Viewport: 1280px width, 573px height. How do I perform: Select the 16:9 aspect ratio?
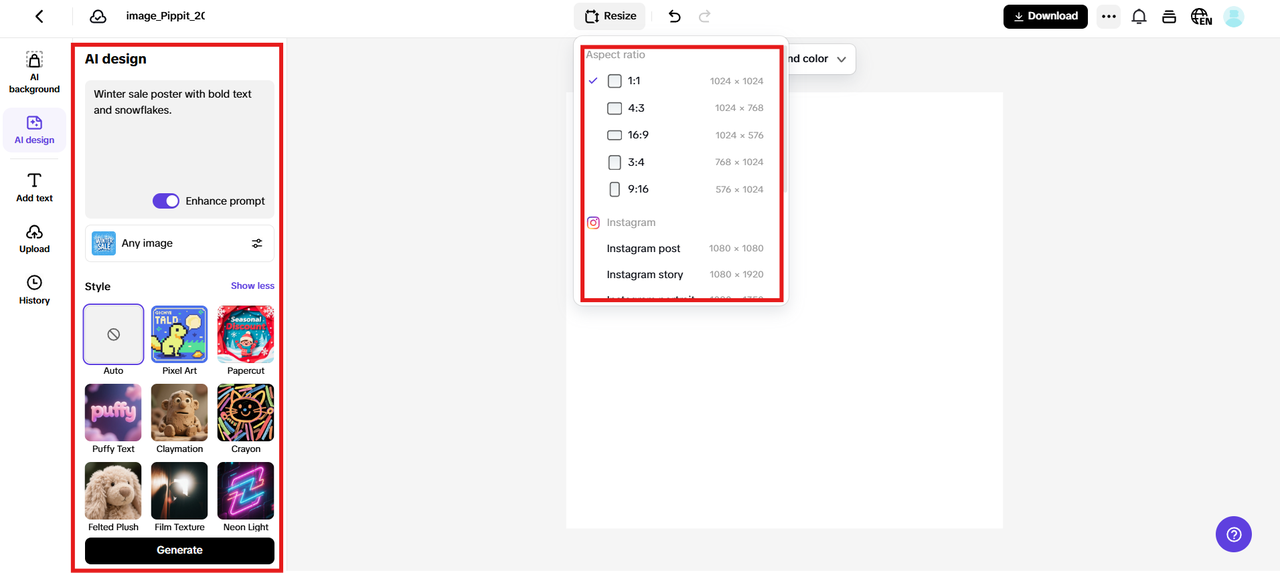pos(637,135)
